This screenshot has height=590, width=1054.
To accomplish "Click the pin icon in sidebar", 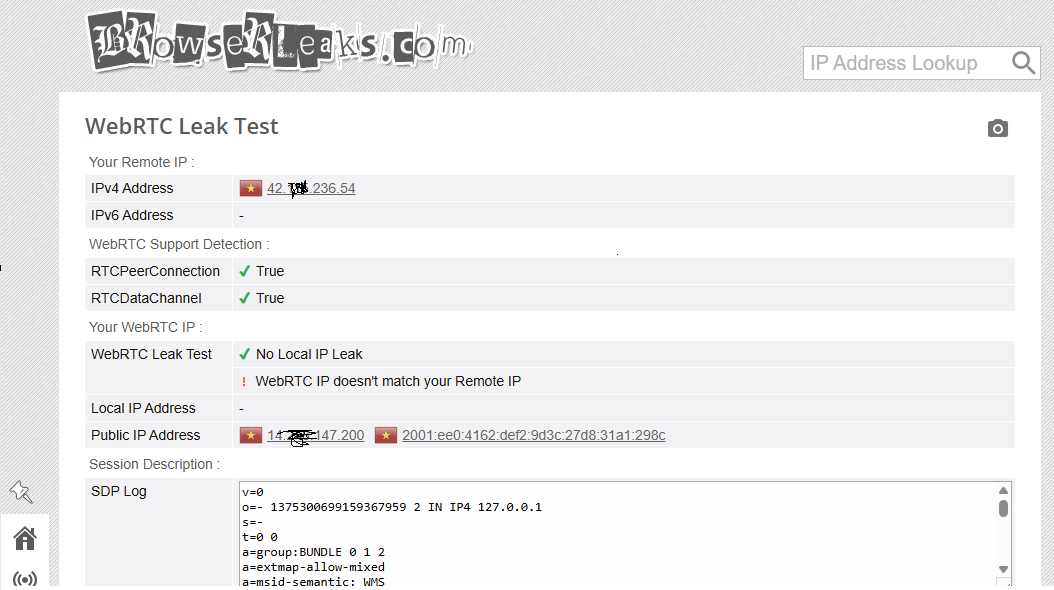I will click(20, 491).
